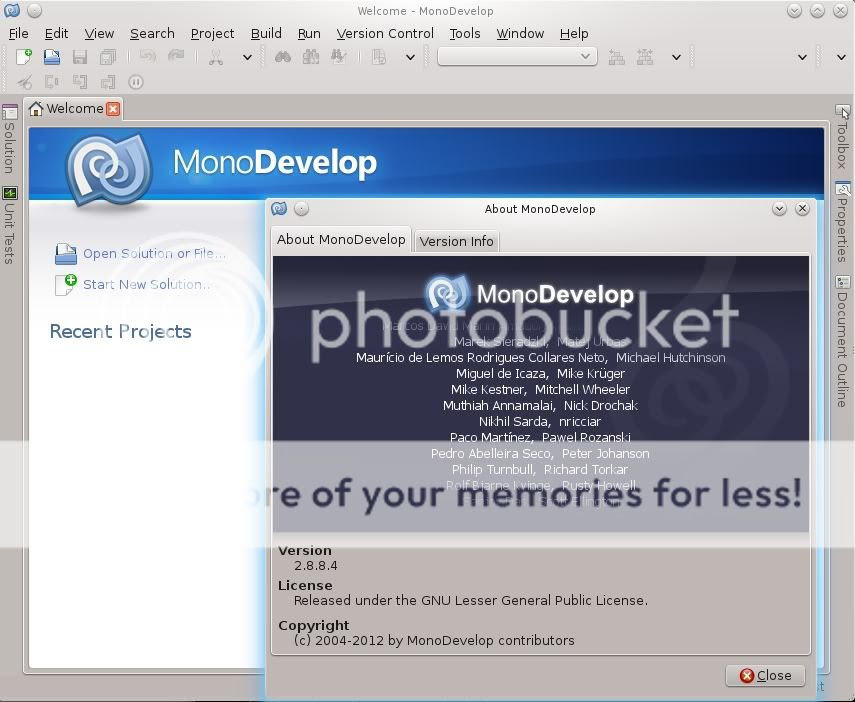Screen dimensions: 855x702
Task: Expand overflow arrow after the build icons
Action: click(x=676, y=57)
